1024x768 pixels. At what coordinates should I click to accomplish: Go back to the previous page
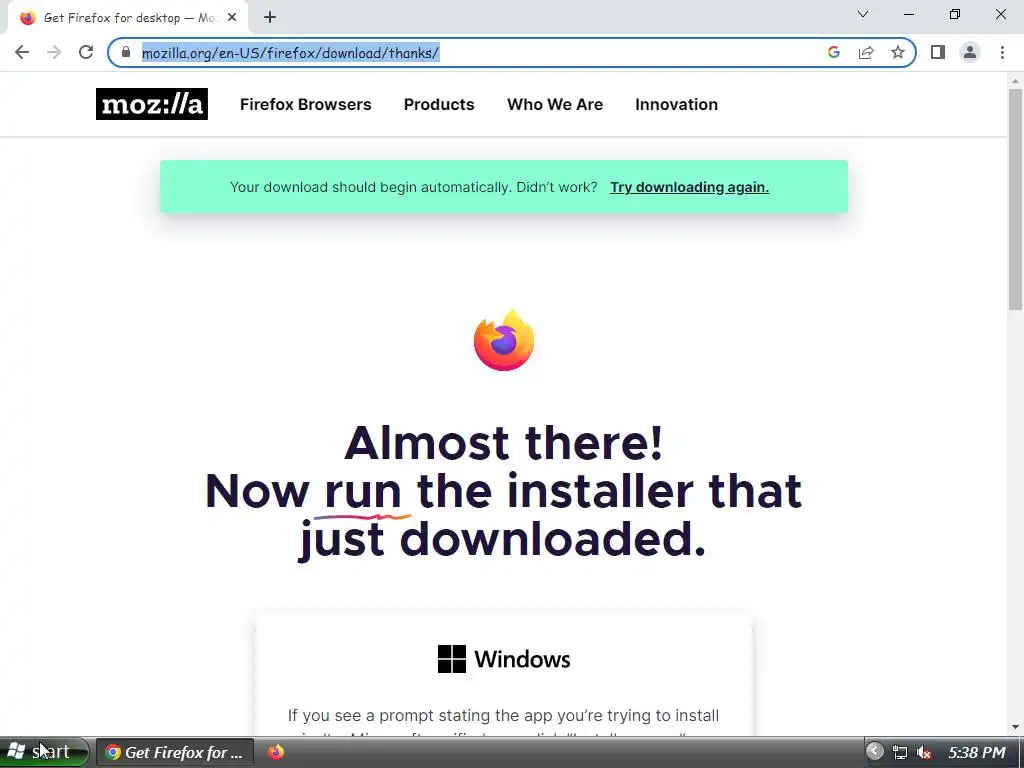pos(22,52)
